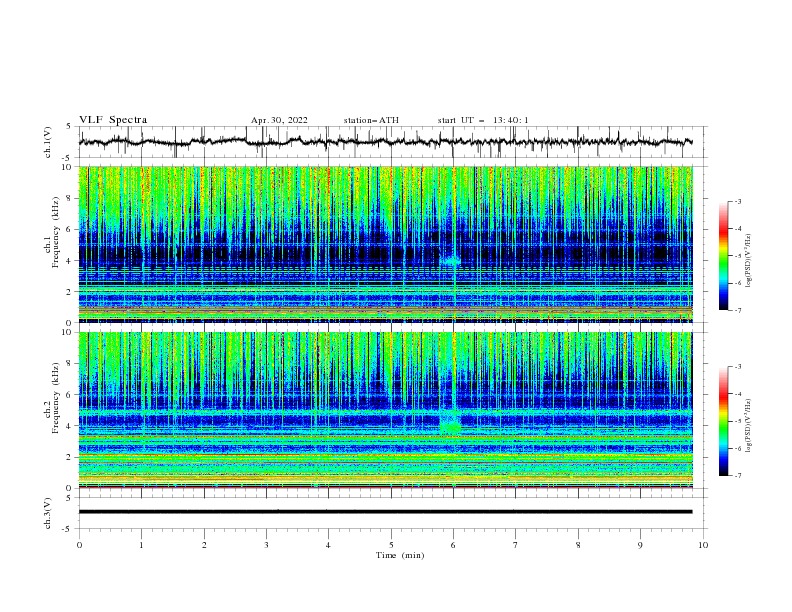This screenshot has height=612, width=792.
Task: Click the "7" minute tick on the time axis
Action: pos(516,545)
